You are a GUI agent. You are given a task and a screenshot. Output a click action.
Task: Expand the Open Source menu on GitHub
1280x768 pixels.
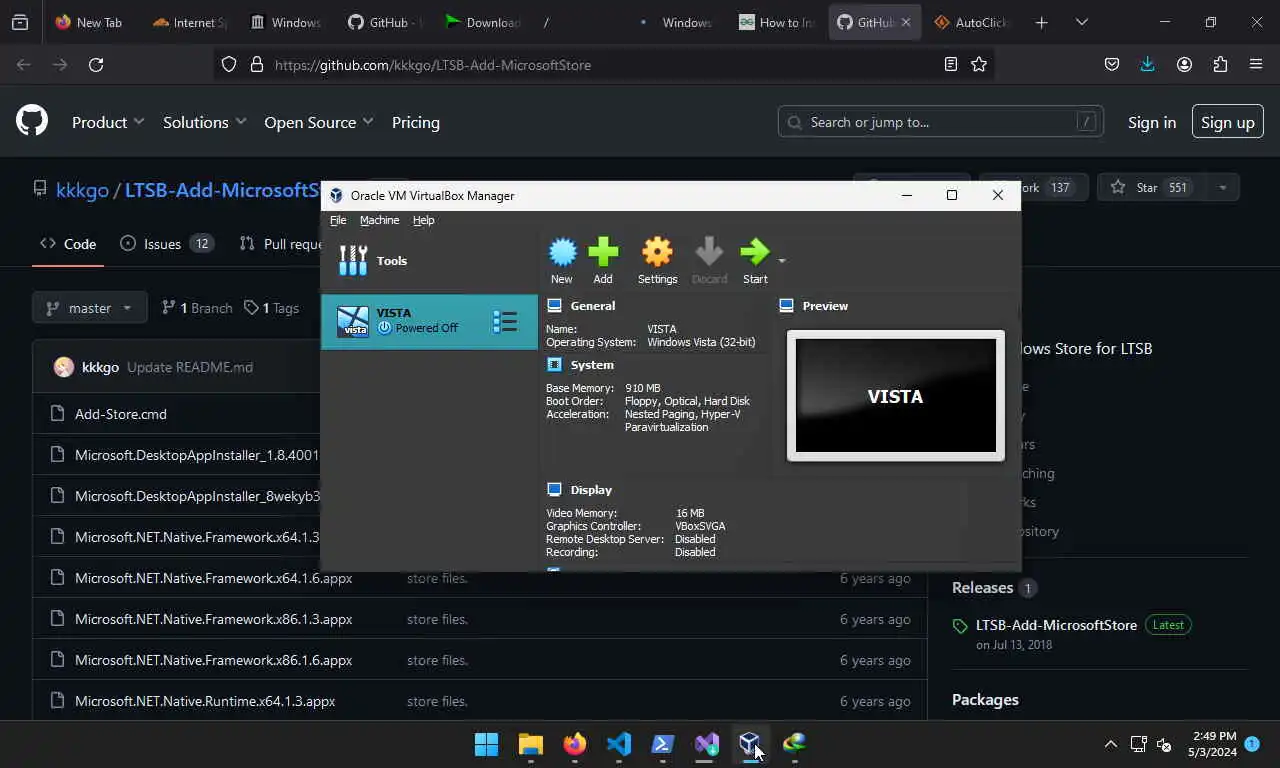[x=319, y=122]
